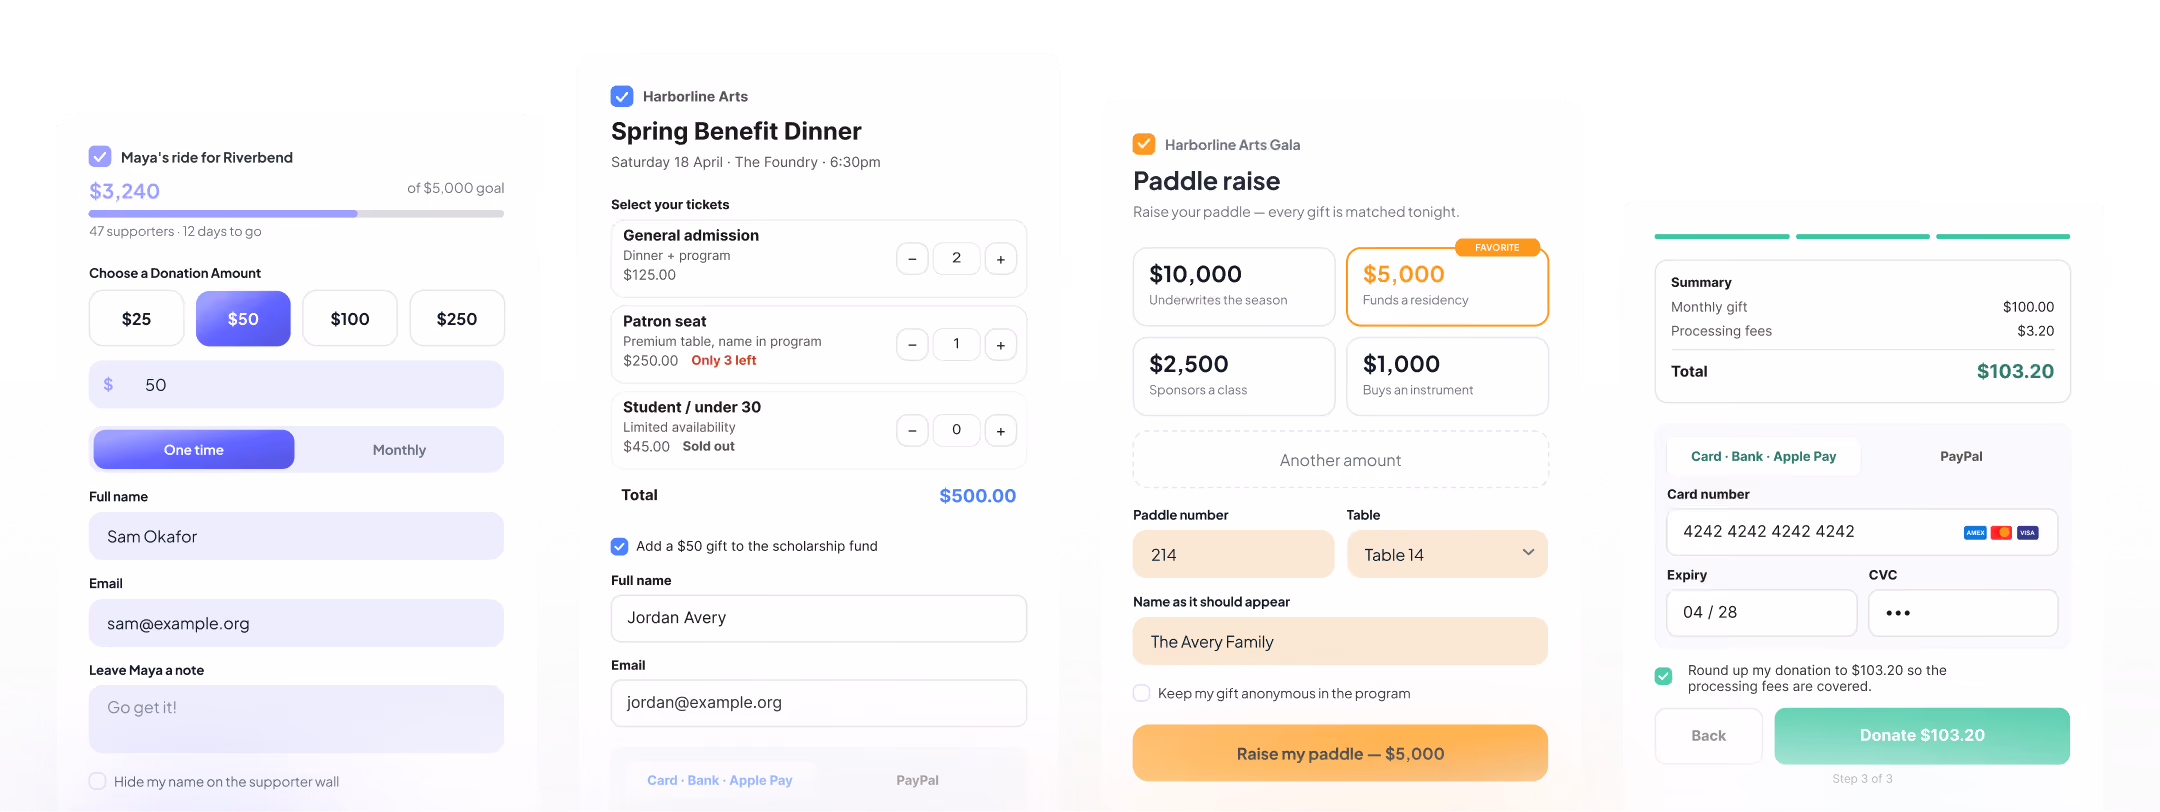Viewport: 2160px width, 812px height.
Task: Toggle the $50 scholarship fund gift checkbox
Action: 619,546
